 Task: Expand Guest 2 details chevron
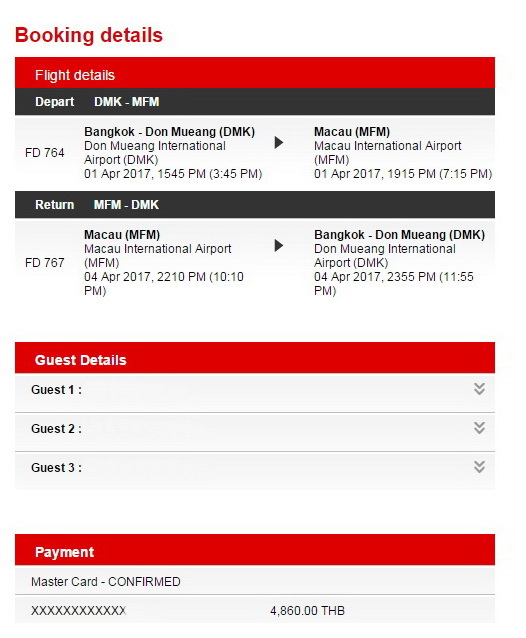[479, 428]
